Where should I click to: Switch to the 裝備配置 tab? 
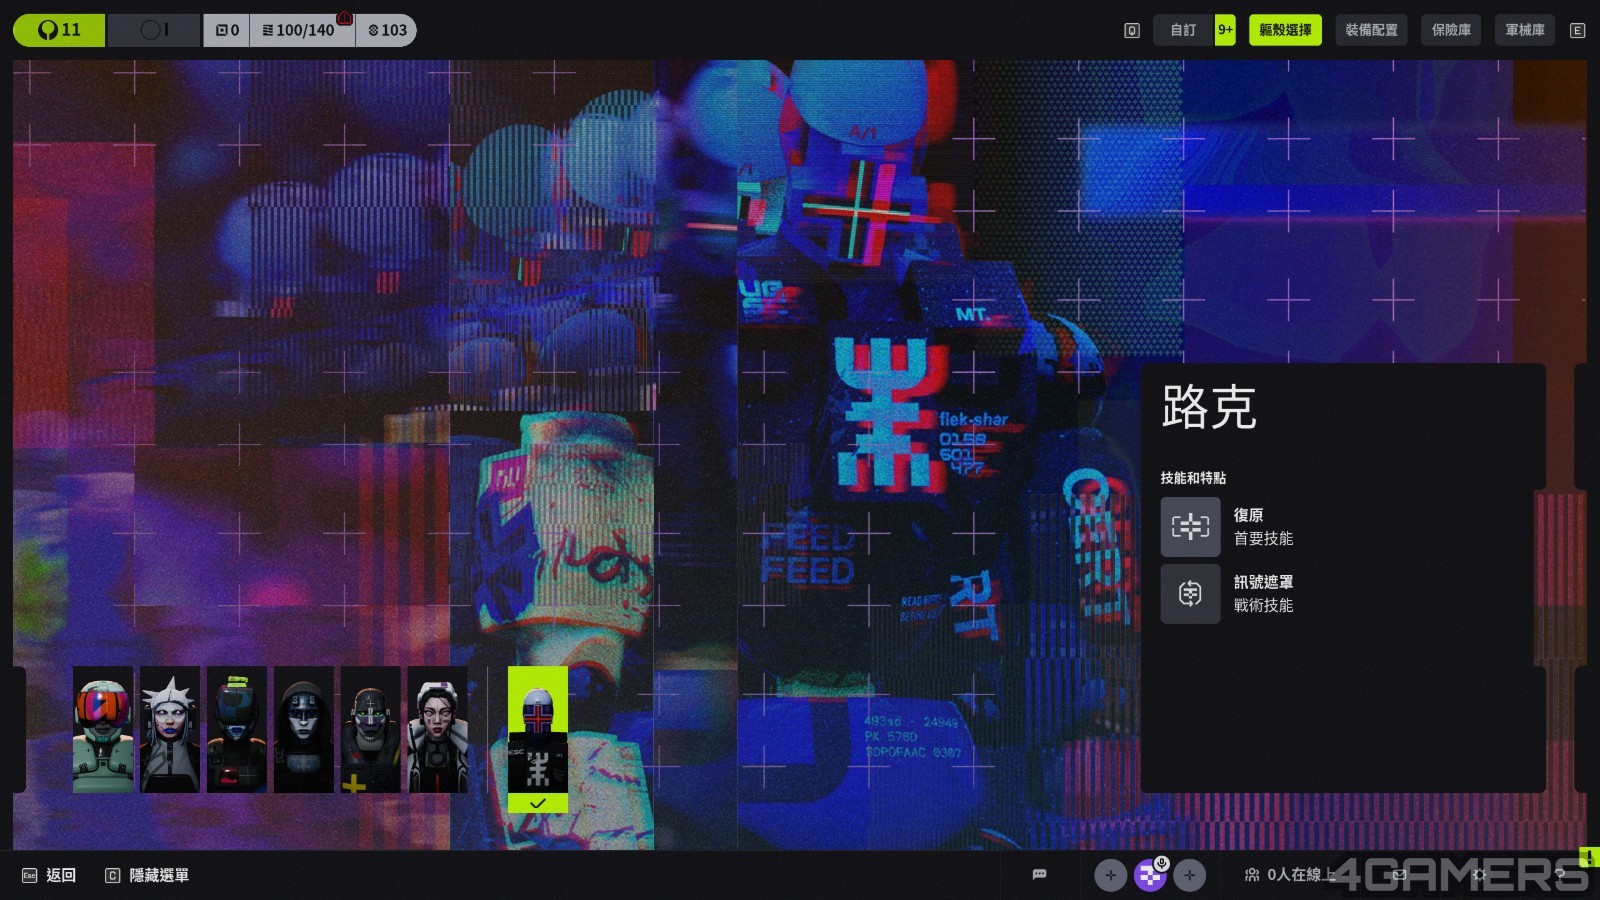(x=1371, y=30)
